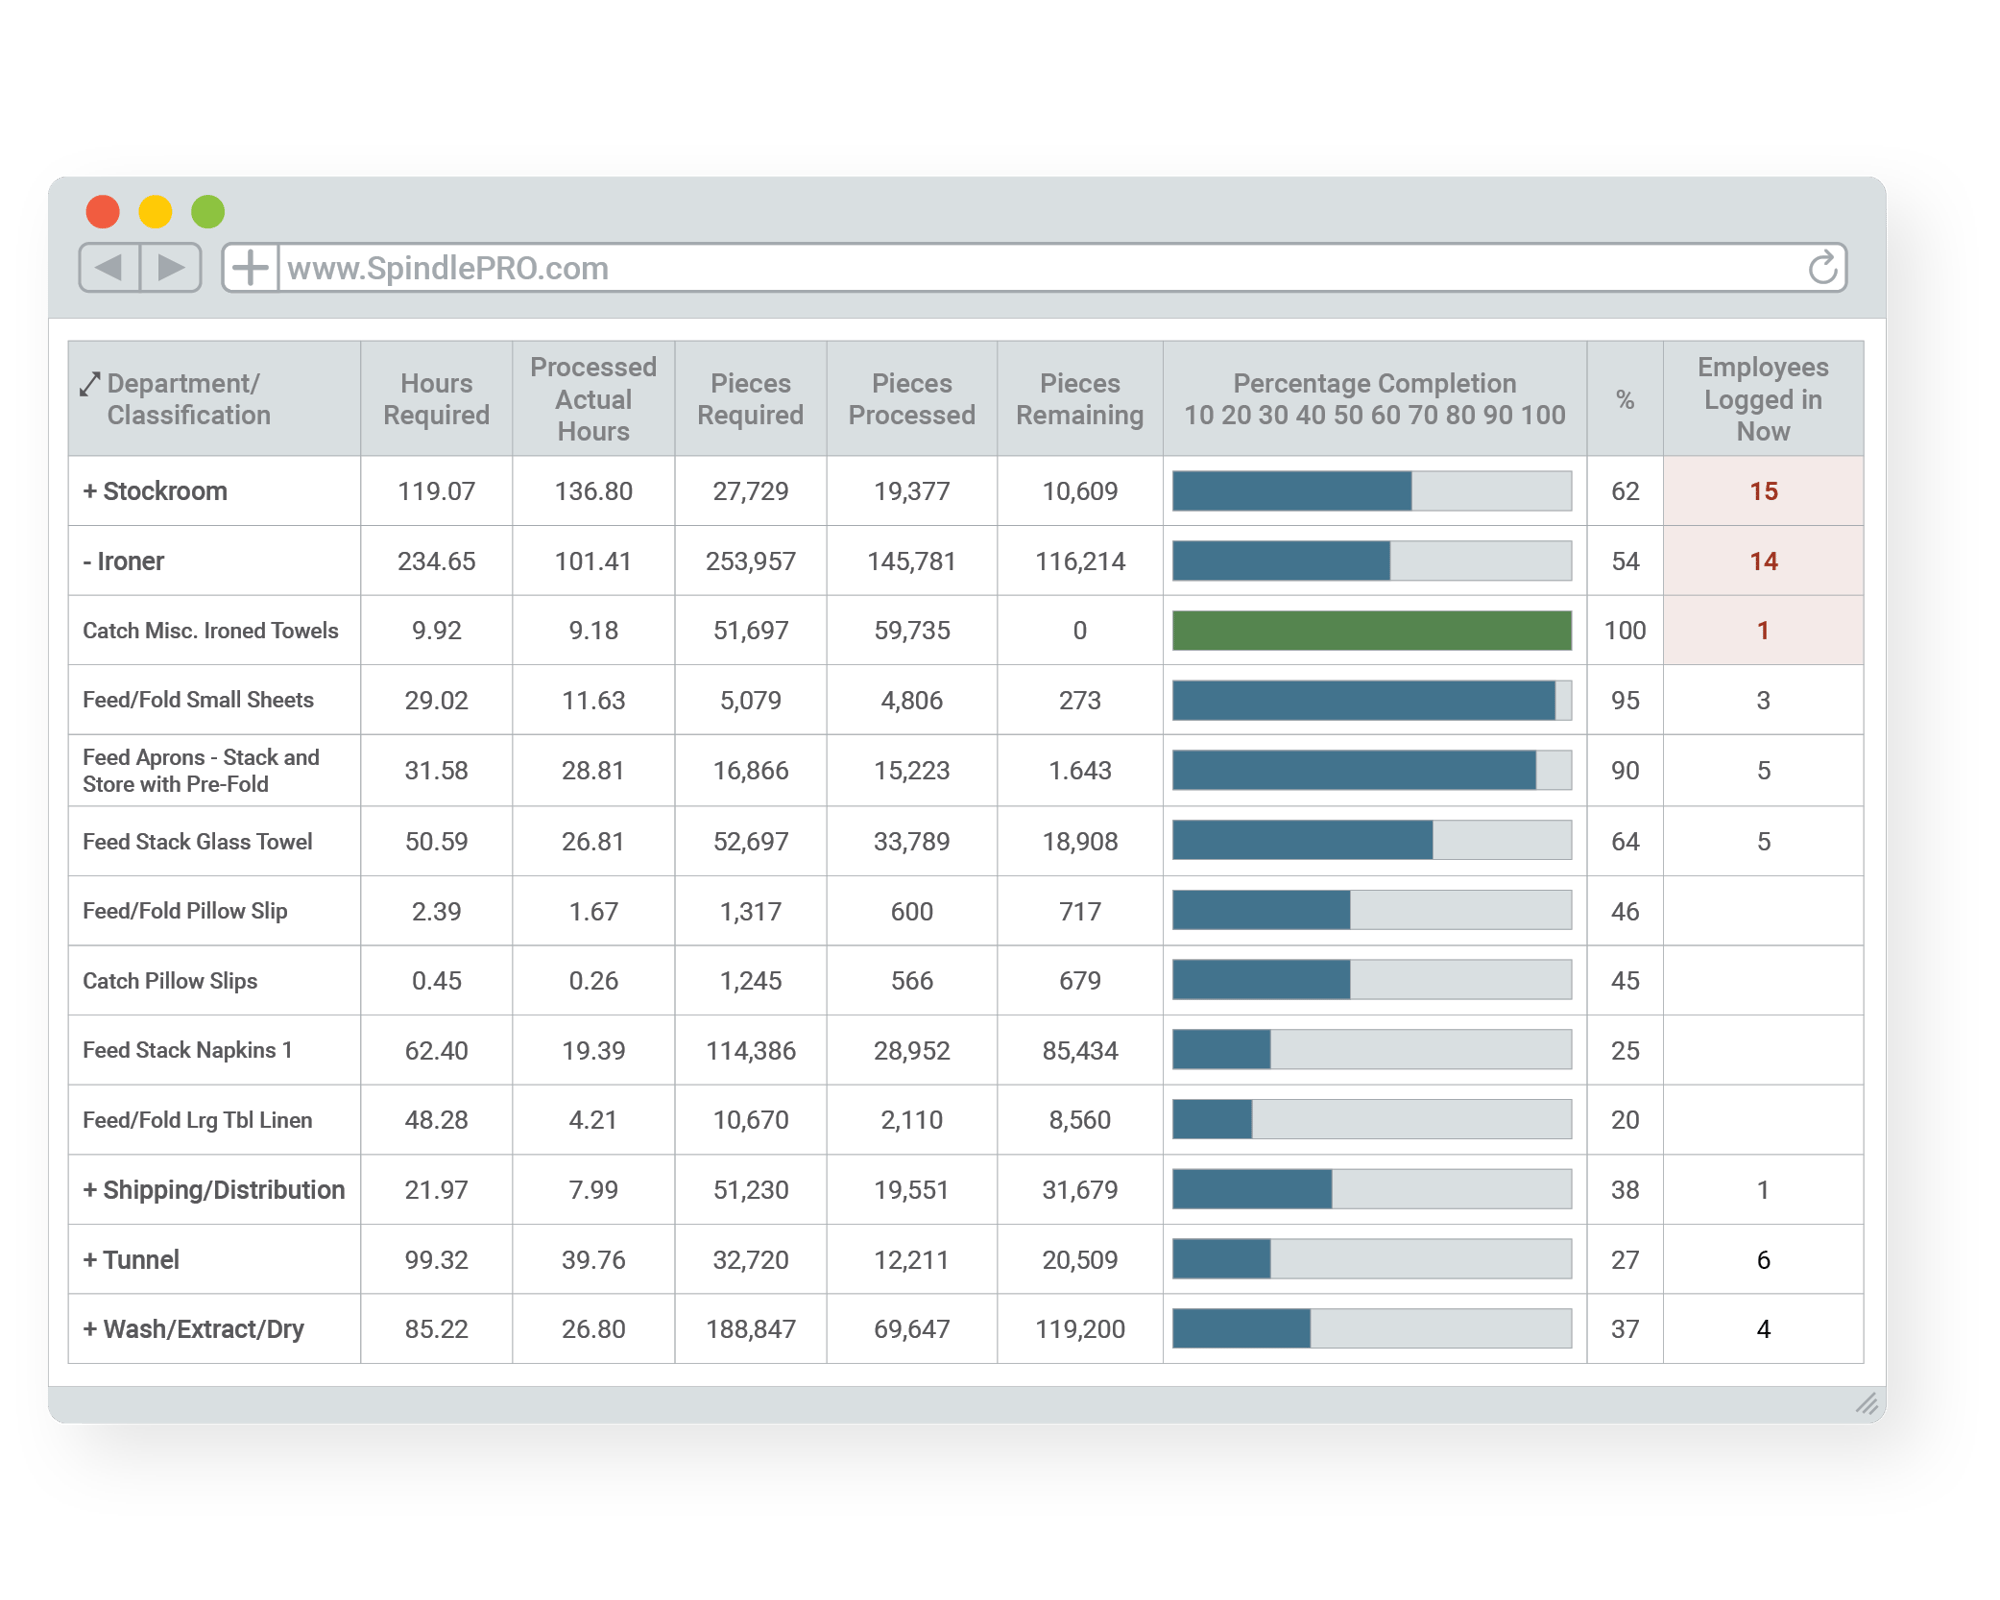The height and width of the screenshot is (1600, 2000).
Task: Expand the Shipping/Distribution row
Action: point(90,1190)
